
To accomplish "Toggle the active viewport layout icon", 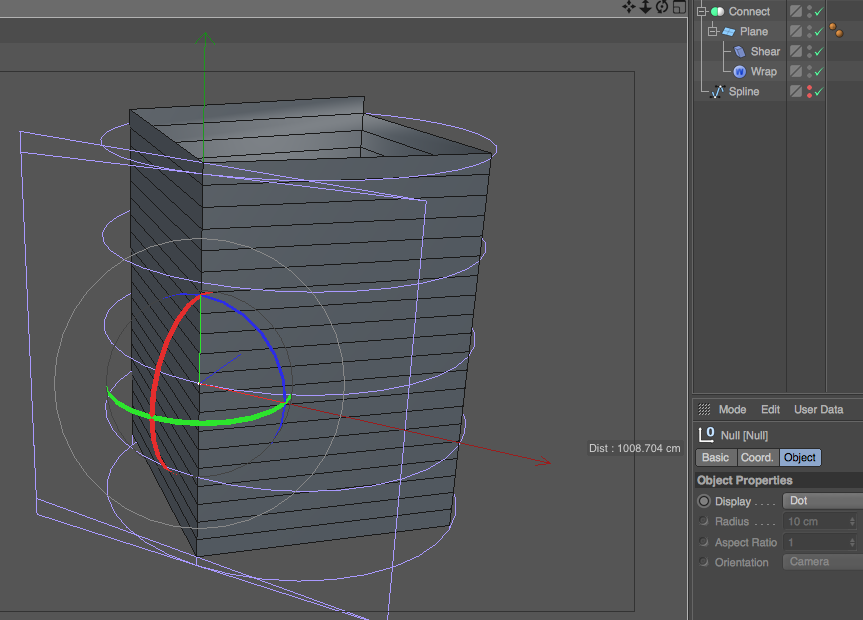I will (679, 7).
